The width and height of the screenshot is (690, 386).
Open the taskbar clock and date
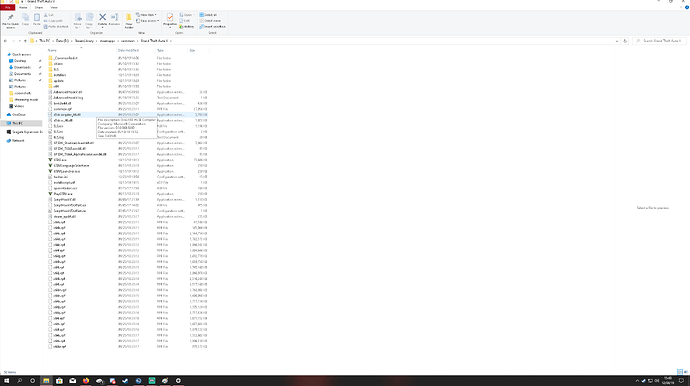pos(668,381)
